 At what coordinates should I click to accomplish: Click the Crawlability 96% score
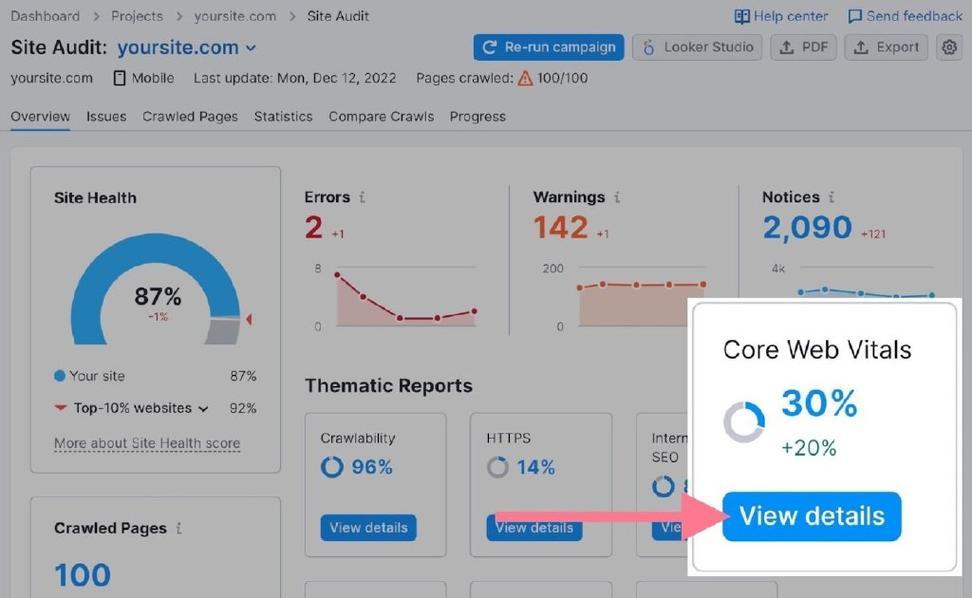tap(372, 467)
